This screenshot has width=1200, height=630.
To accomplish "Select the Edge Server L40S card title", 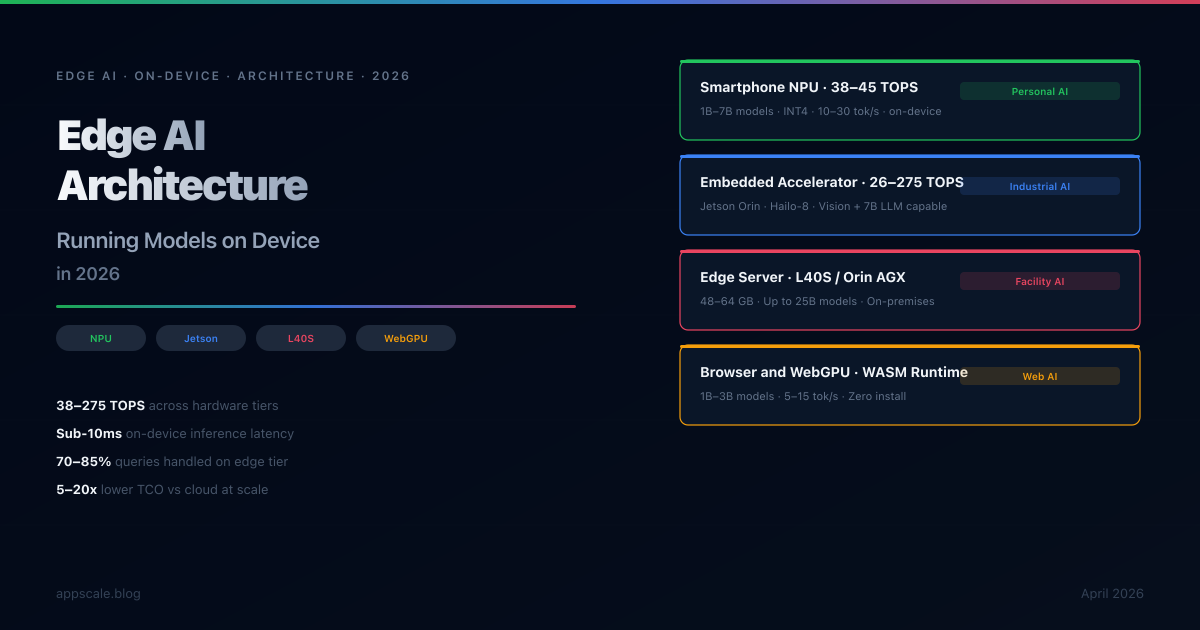I will click(x=802, y=277).
